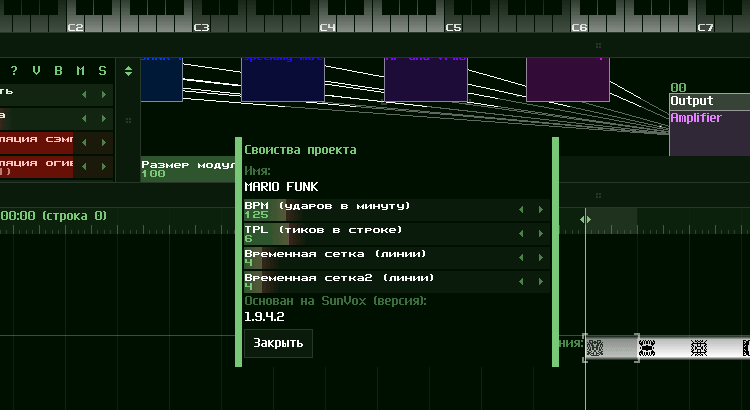This screenshot has height=410, width=750.
Task: Click grip handle below the piano keyboard
Action: click(598, 46)
